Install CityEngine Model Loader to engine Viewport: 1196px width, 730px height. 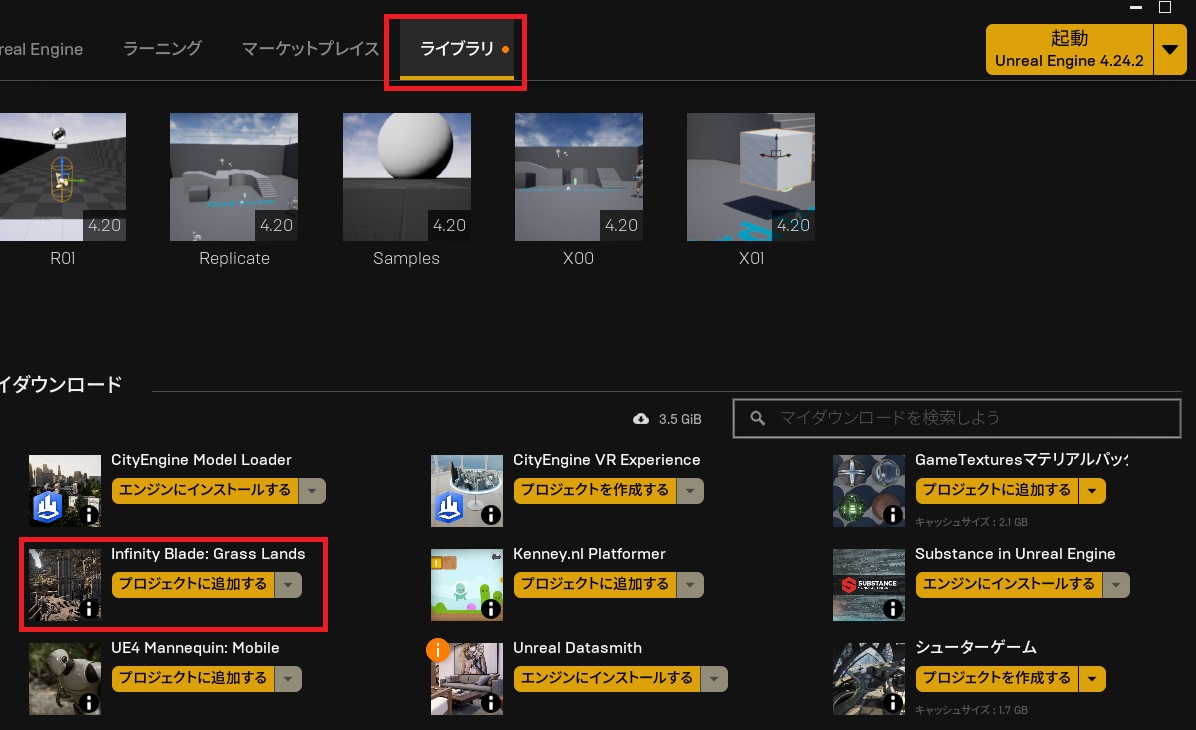point(204,490)
